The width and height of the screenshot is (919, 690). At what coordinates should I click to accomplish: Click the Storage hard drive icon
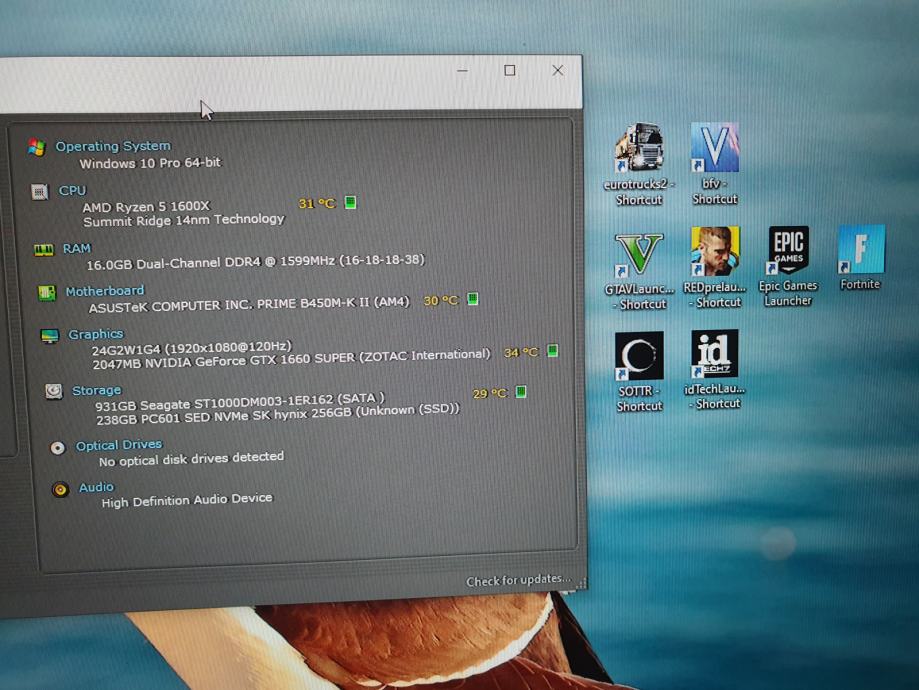54,391
